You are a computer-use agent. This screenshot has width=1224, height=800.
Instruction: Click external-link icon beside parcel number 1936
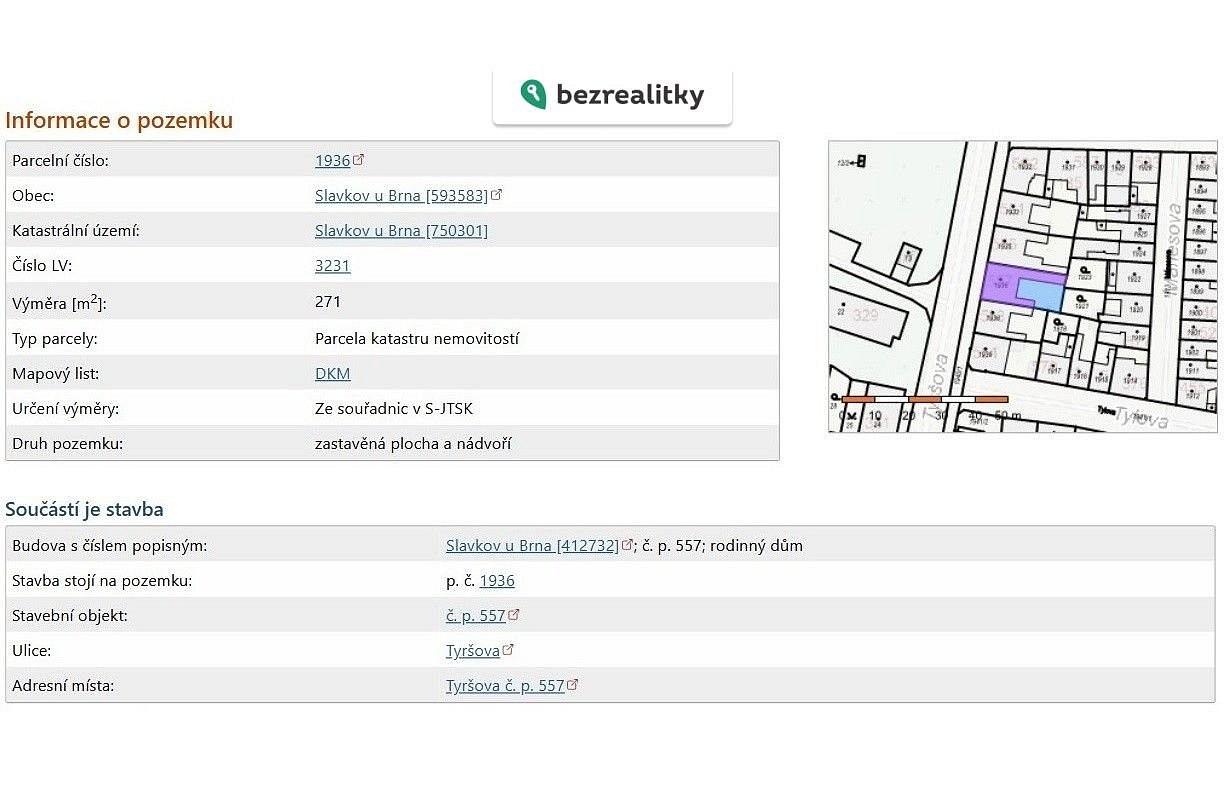(x=359, y=160)
